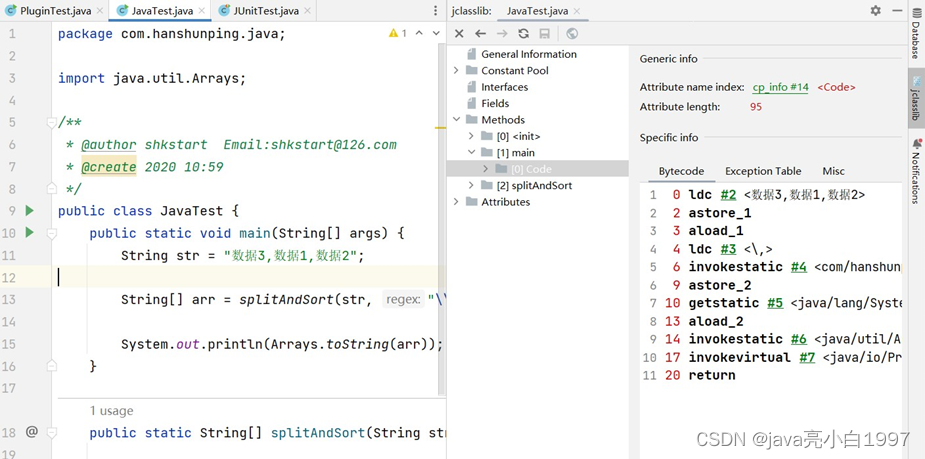The height and width of the screenshot is (459, 925).
Task: Follow the #3 constant link in ldc
Action: tap(729, 249)
